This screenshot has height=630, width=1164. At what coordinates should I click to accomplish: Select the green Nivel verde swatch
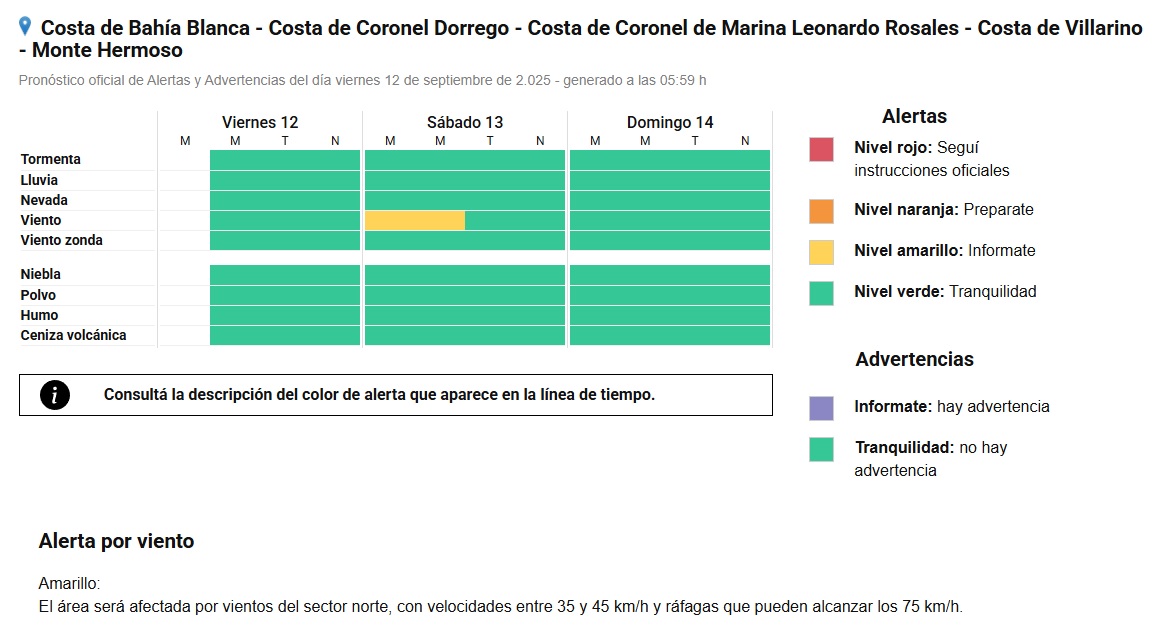(x=821, y=293)
